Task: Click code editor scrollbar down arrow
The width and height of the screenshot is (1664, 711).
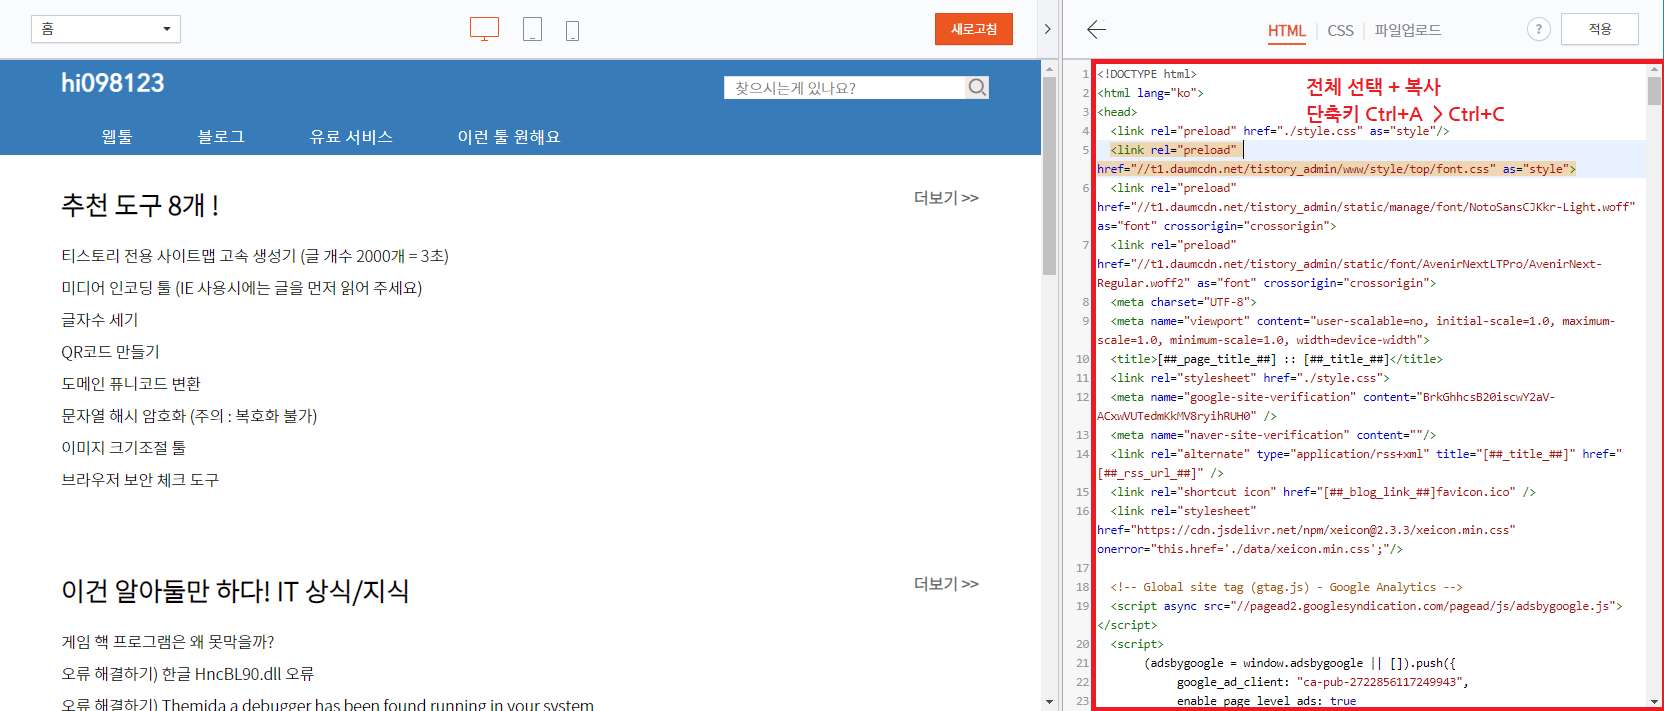Action: tap(1654, 701)
